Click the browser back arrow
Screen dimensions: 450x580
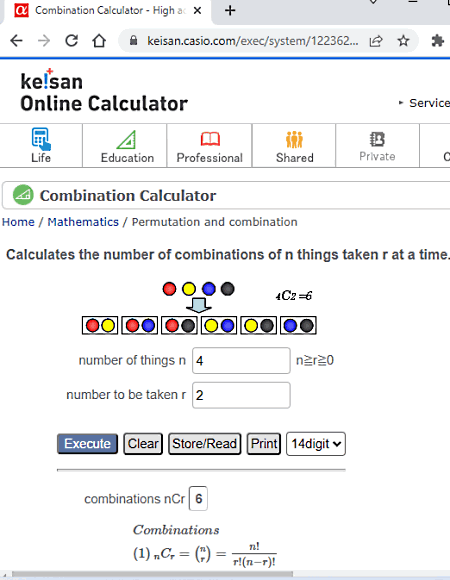tap(16, 41)
